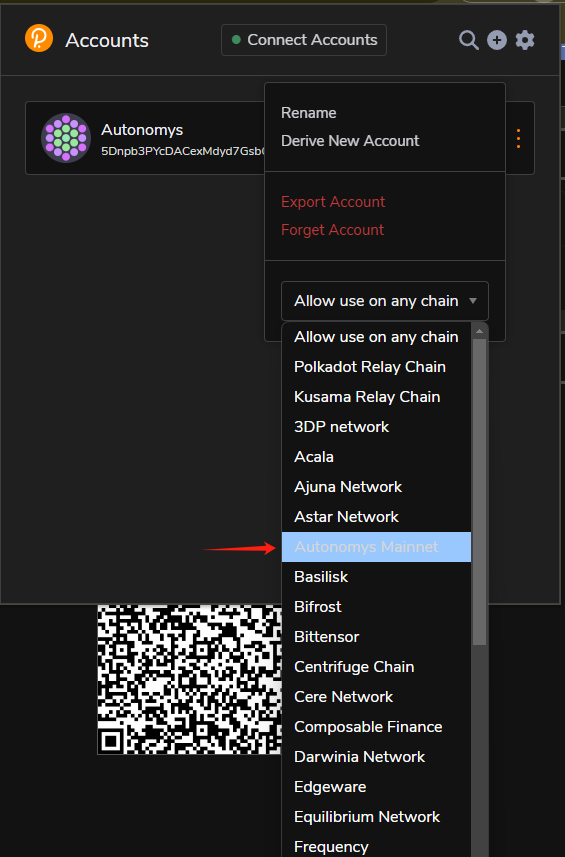
Task: Click the QR code image
Action: (x=190, y=679)
